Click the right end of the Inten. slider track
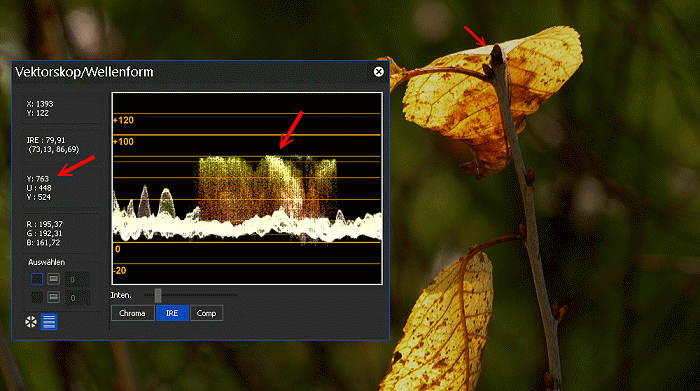Screen dimensions: 700x391 tap(234, 295)
